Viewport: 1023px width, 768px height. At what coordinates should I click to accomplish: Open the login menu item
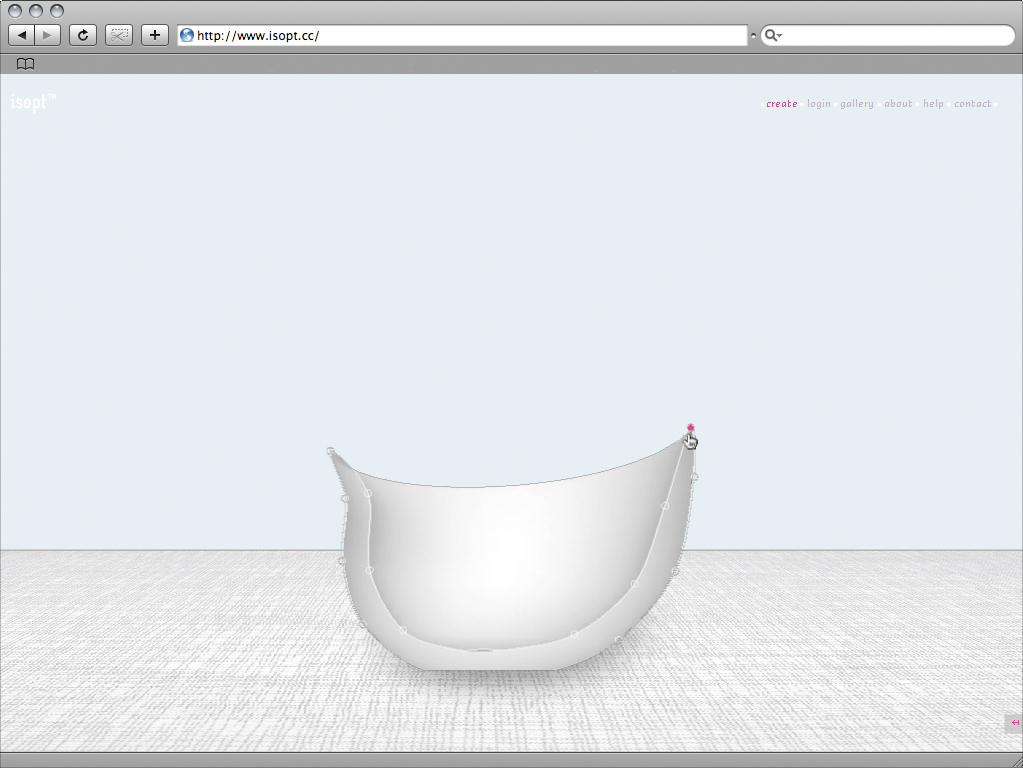[819, 104]
